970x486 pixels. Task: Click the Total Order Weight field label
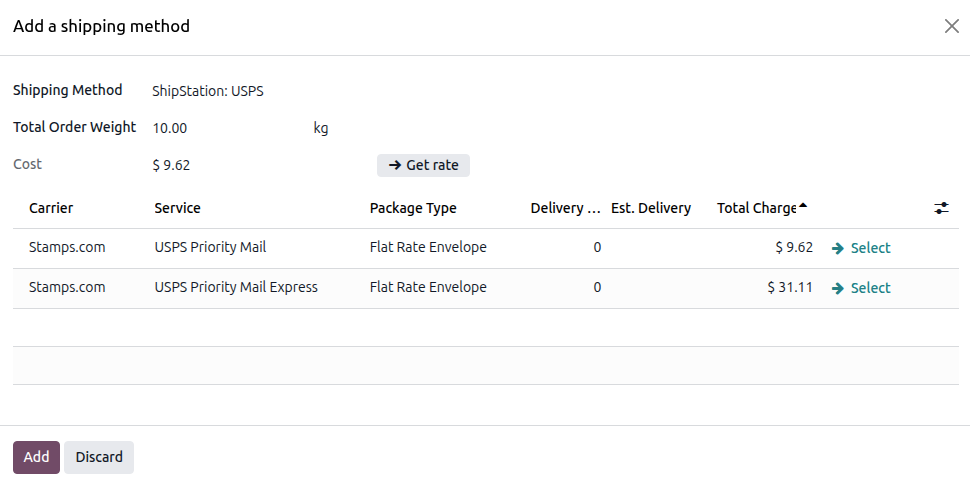pyautogui.click(x=74, y=127)
